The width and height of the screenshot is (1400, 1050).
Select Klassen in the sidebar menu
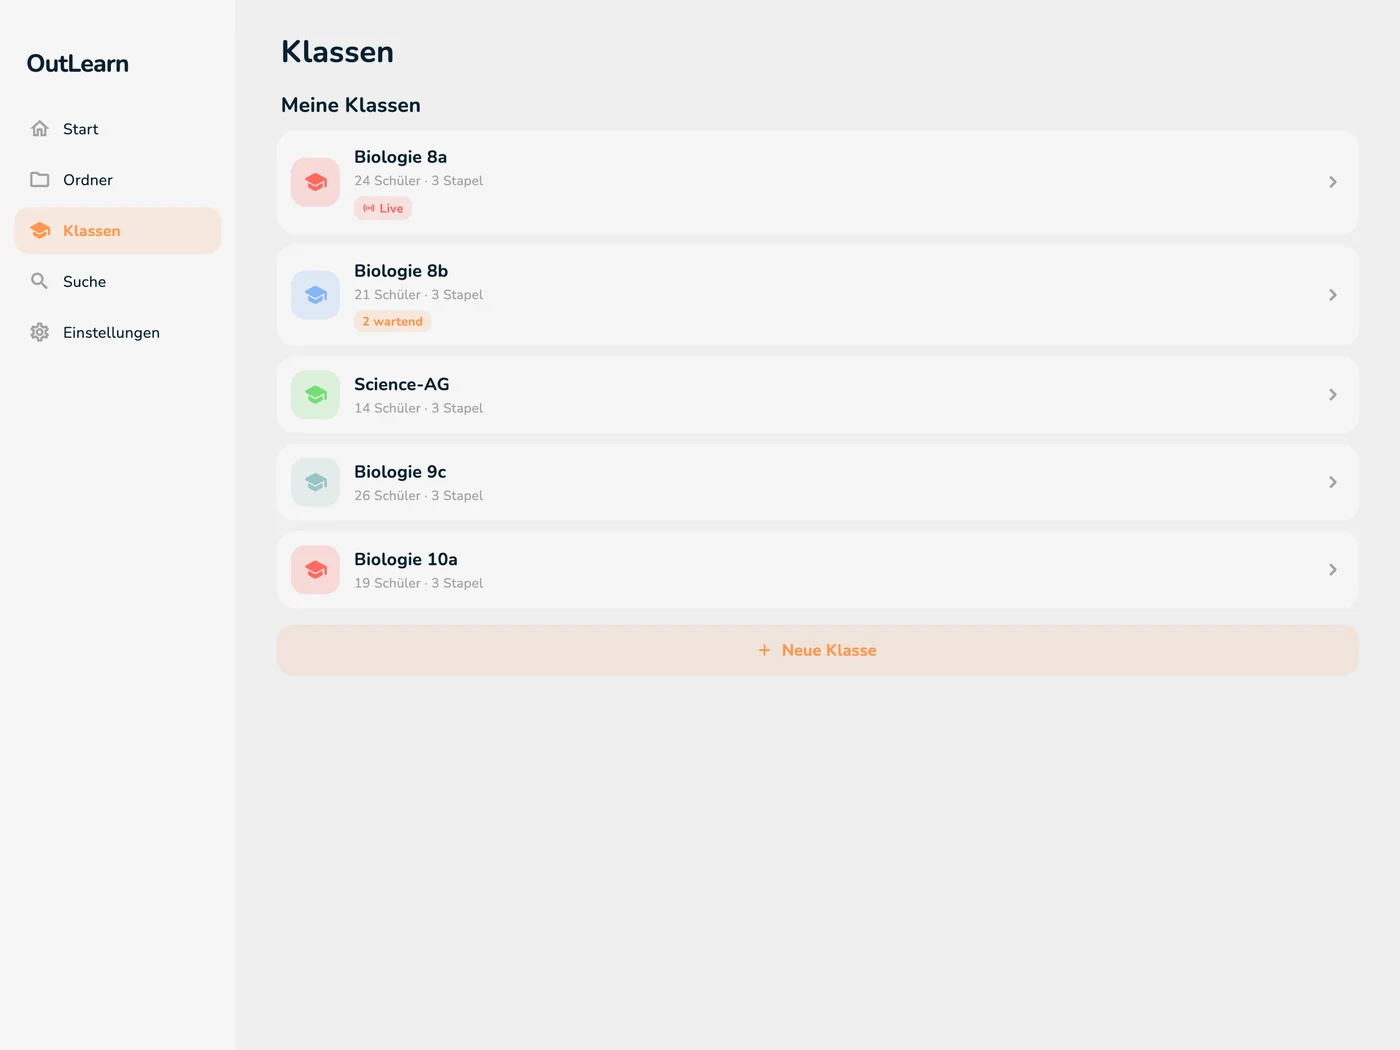click(118, 231)
